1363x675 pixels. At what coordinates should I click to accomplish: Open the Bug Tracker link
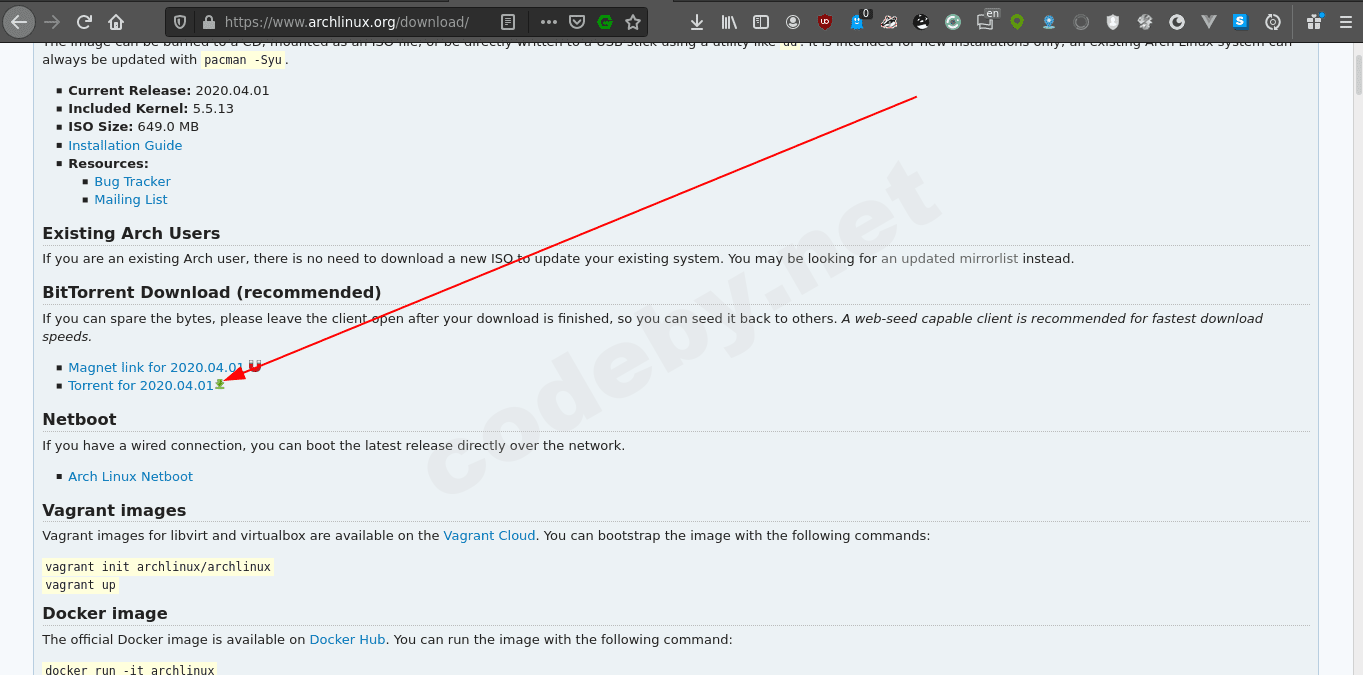pyautogui.click(x=132, y=181)
